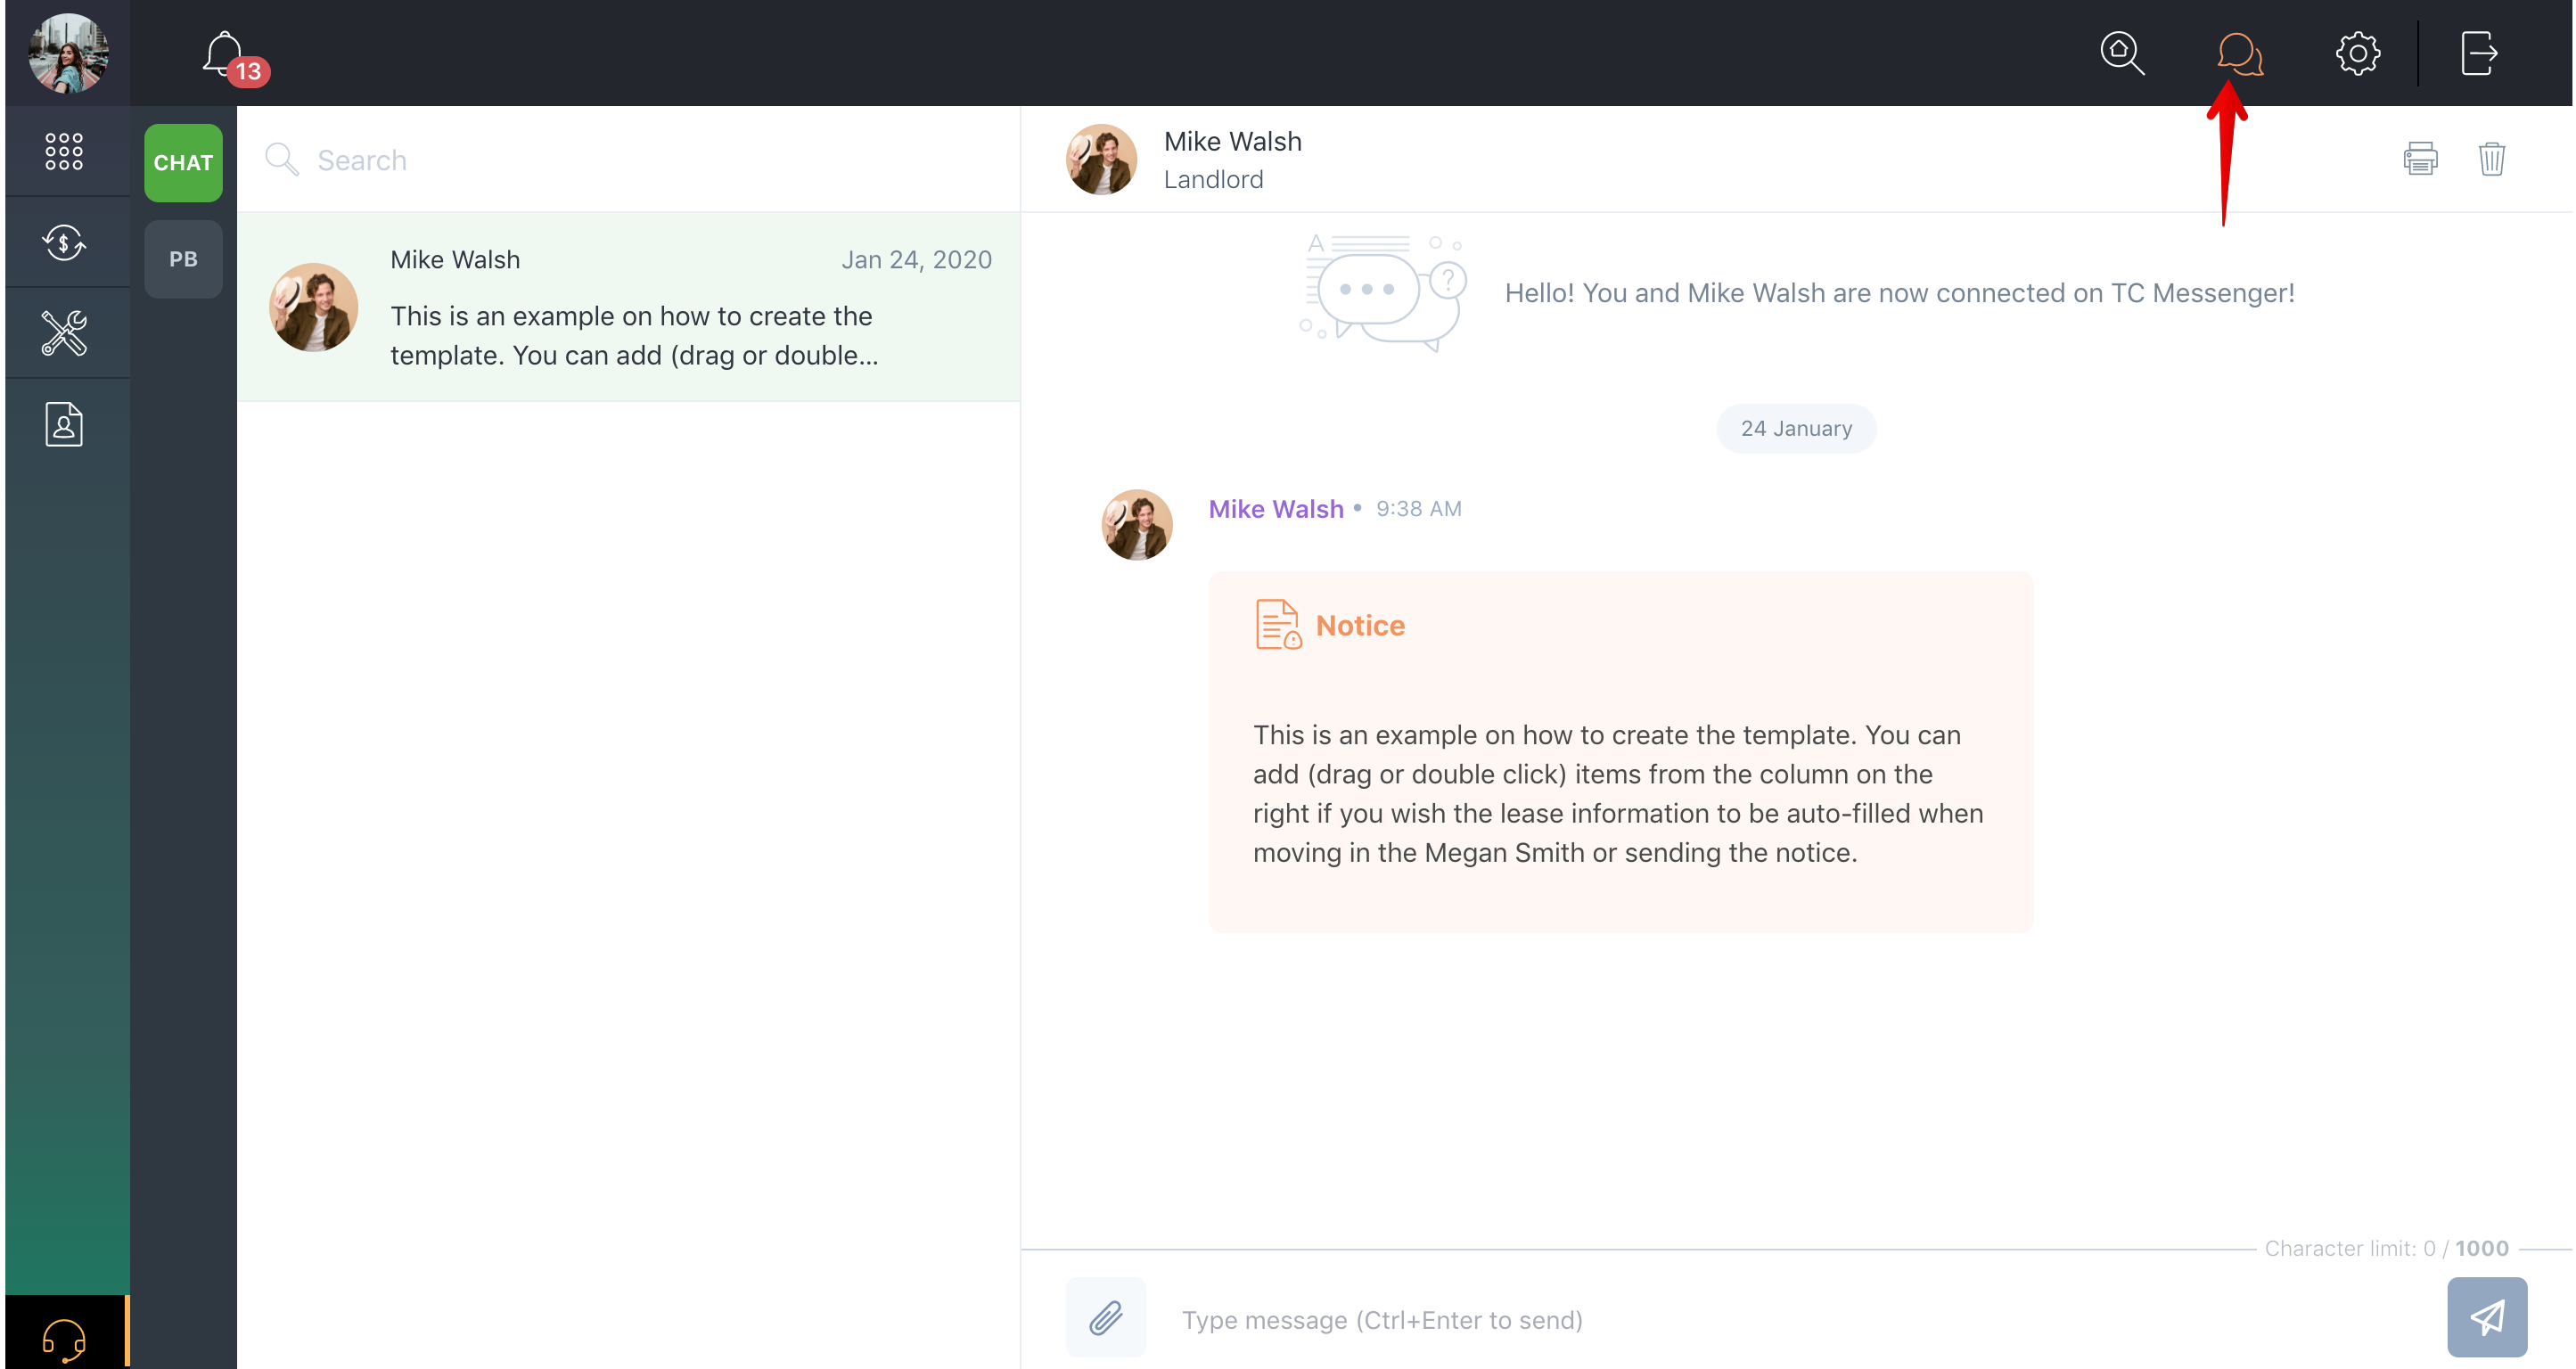Screen dimensions: 2576x1369
Task: Click the 24 January date badge
Action: (1796, 428)
